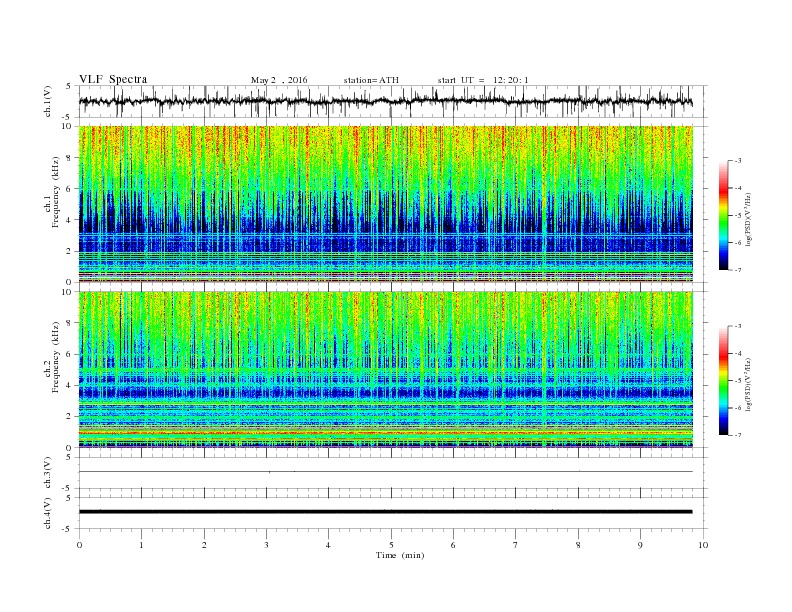This screenshot has height=612, width=792.
Task: Click the thick ch.4 voltage trace band
Action: click(x=386, y=512)
